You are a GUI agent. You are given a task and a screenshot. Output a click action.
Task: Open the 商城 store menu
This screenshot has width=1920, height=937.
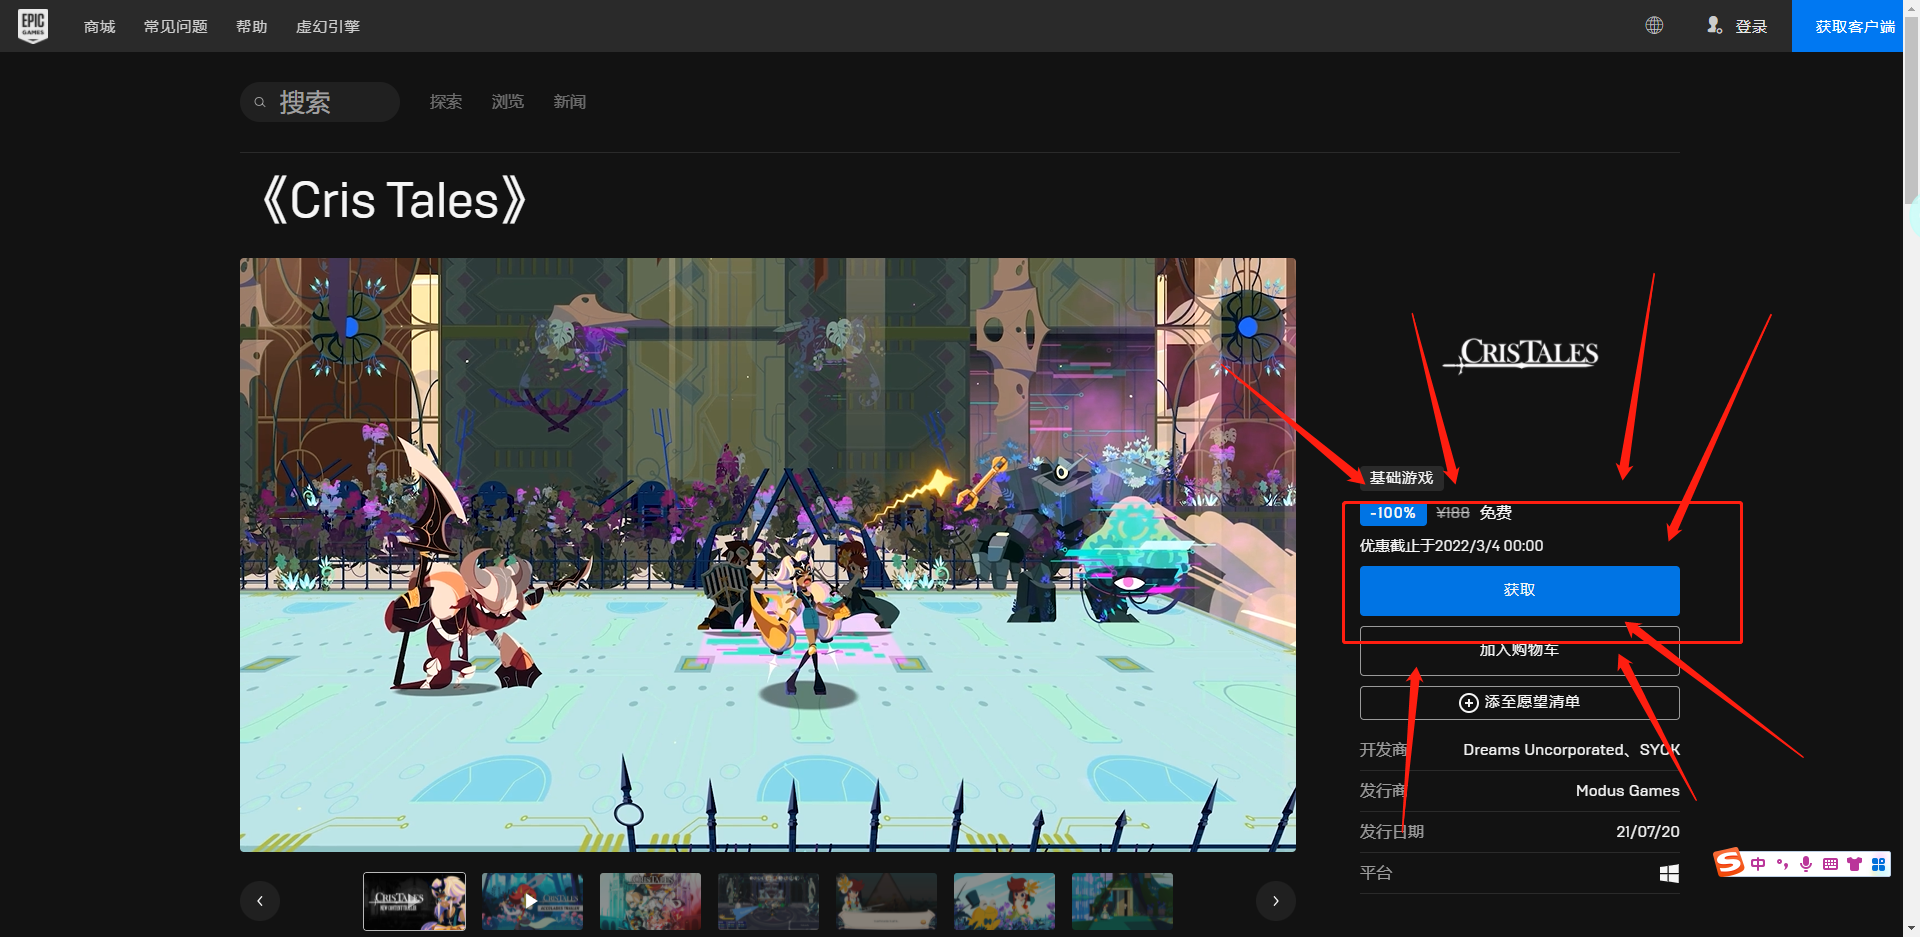pos(99,27)
